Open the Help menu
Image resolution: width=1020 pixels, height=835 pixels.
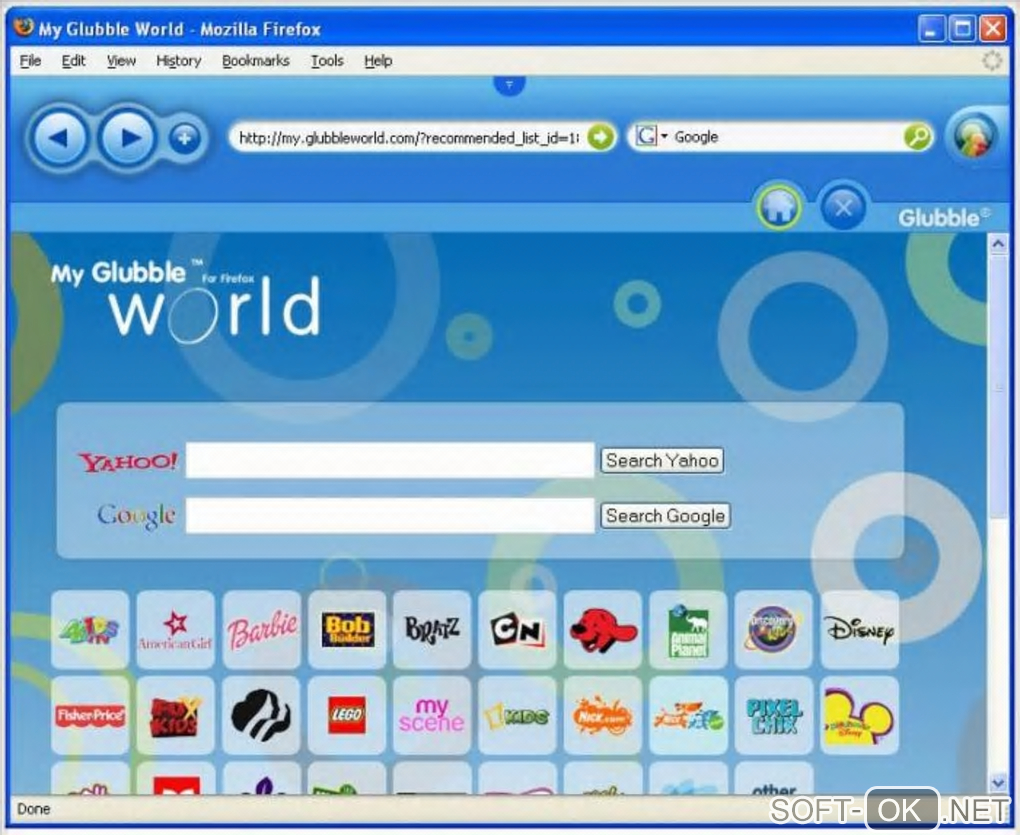point(378,60)
